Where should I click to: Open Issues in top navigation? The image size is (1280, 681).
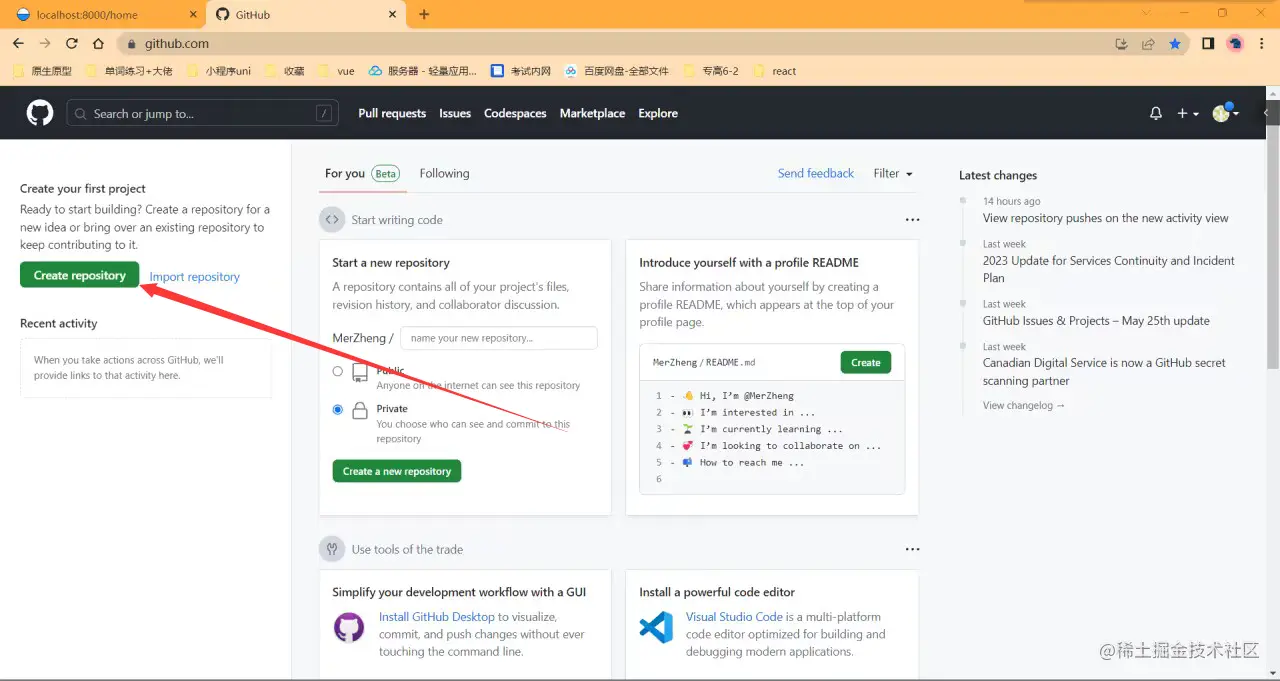pos(455,114)
